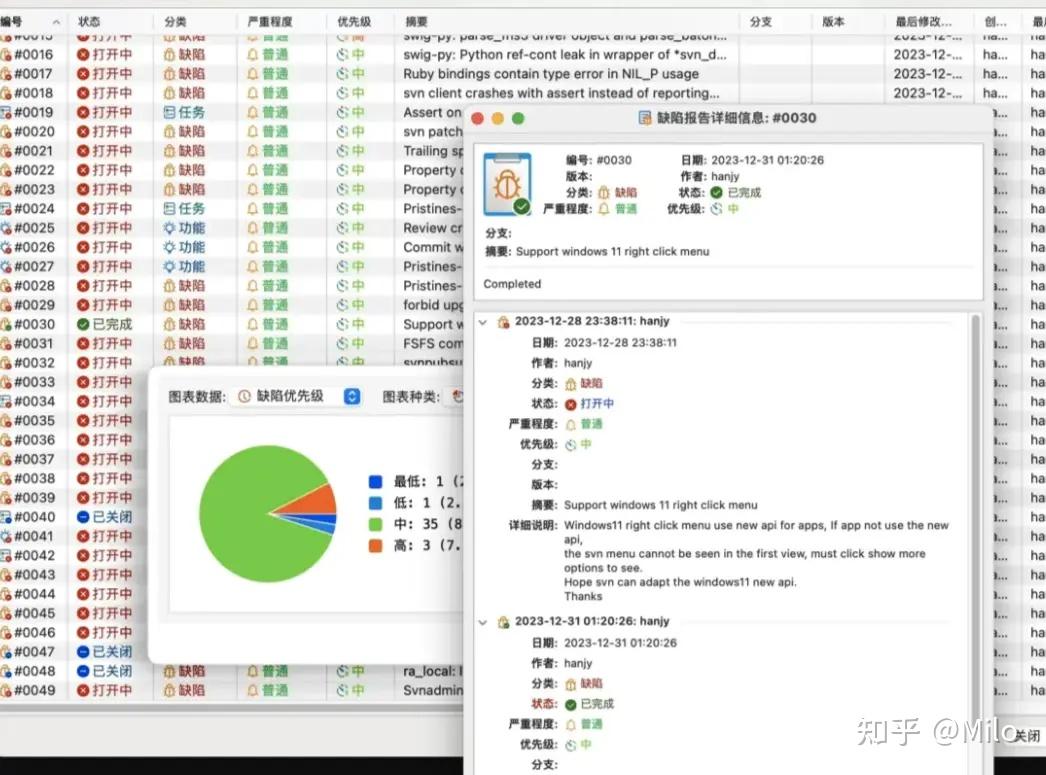Click the bug clipboard icon in detail window

pyautogui.click(x=507, y=183)
